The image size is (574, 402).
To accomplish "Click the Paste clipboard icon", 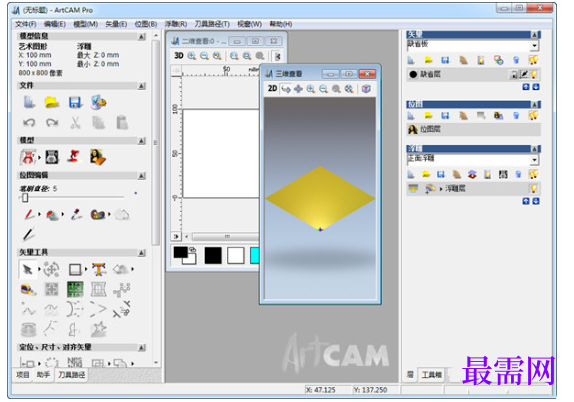I will (x=122, y=123).
